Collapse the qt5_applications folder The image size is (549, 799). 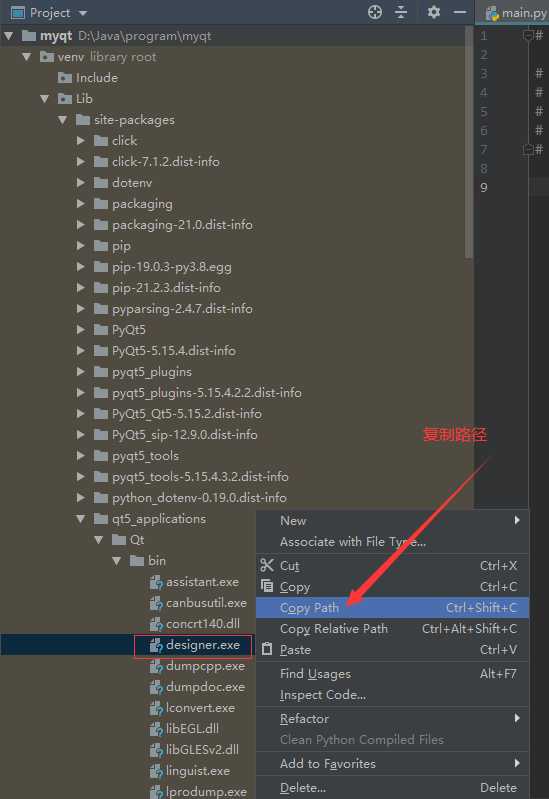click(x=81, y=519)
